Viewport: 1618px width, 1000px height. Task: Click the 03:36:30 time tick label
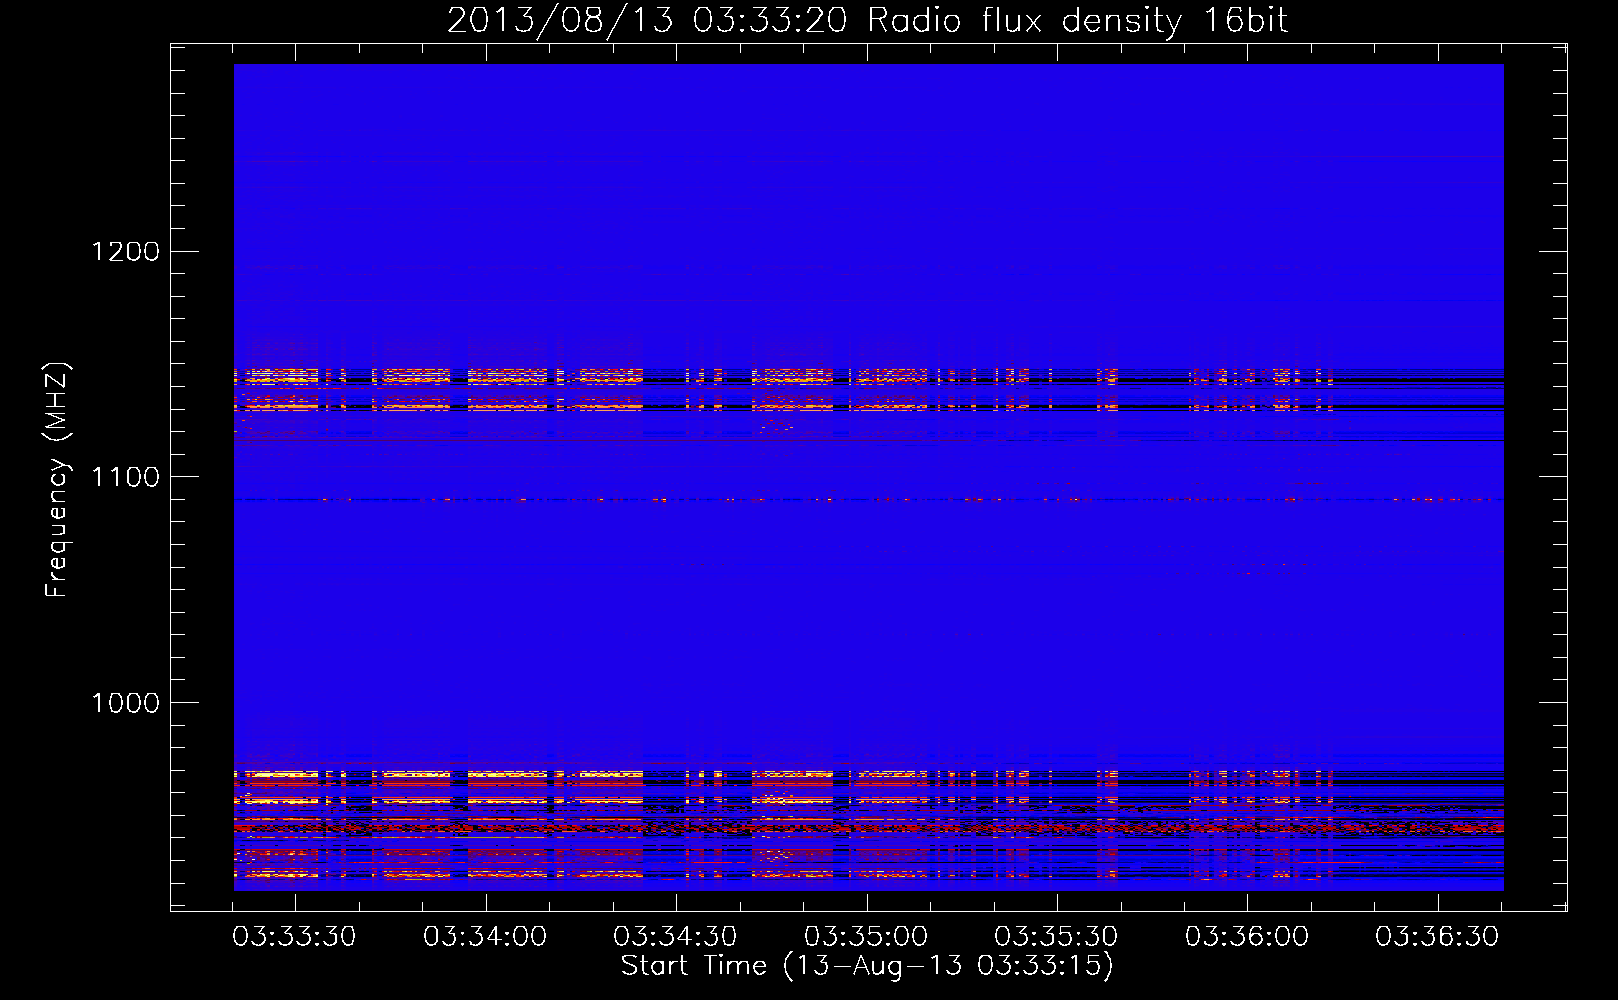[1437, 937]
